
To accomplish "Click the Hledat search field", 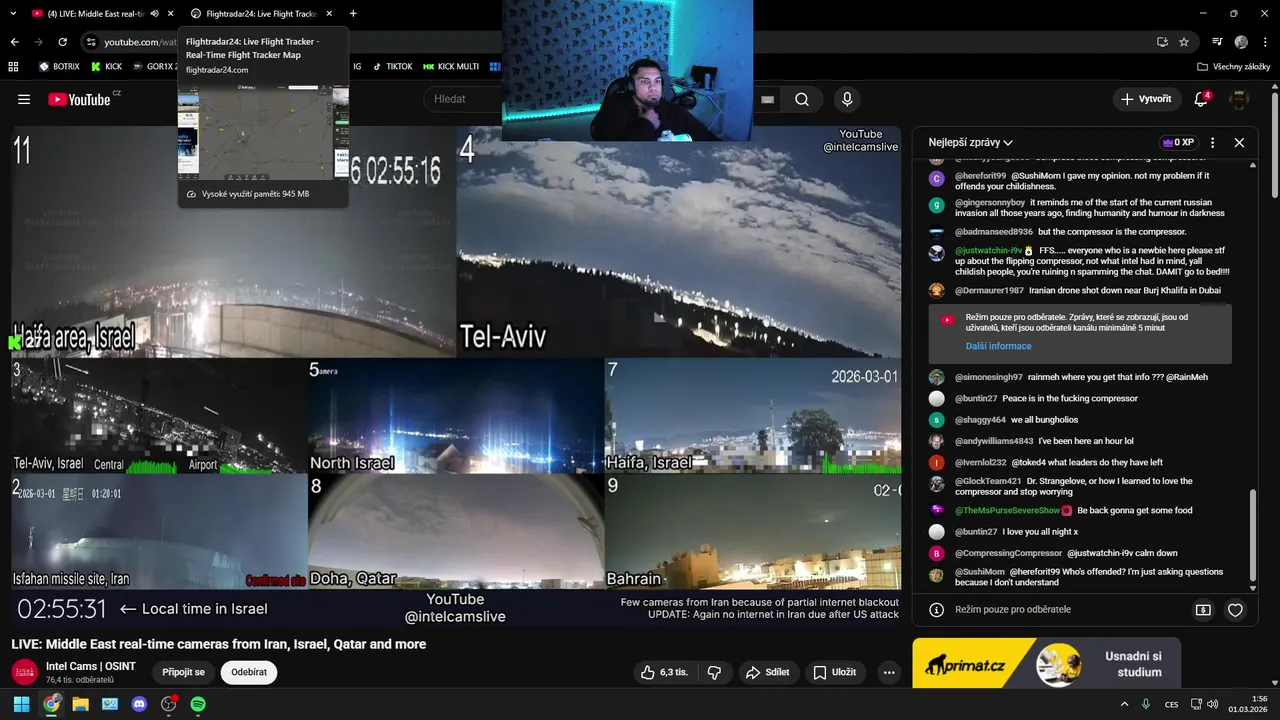I will tap(465, 99).
